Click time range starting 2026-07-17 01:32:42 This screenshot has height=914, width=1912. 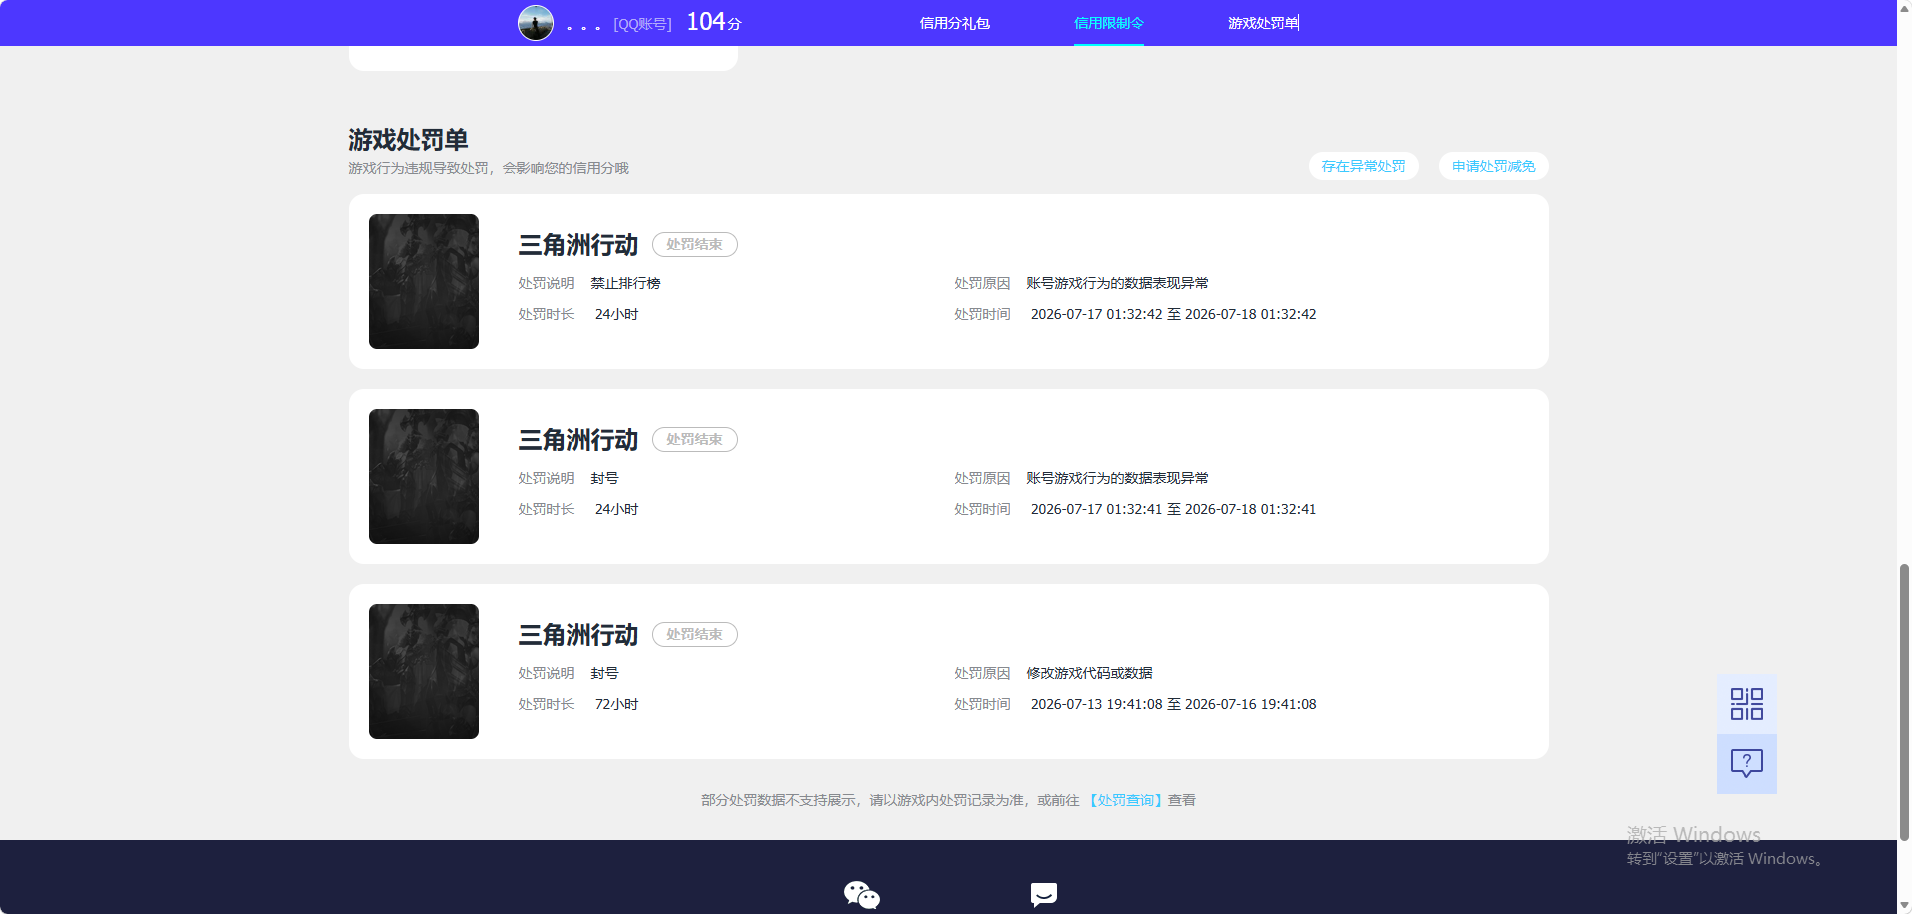click(x=1173, y=314)
